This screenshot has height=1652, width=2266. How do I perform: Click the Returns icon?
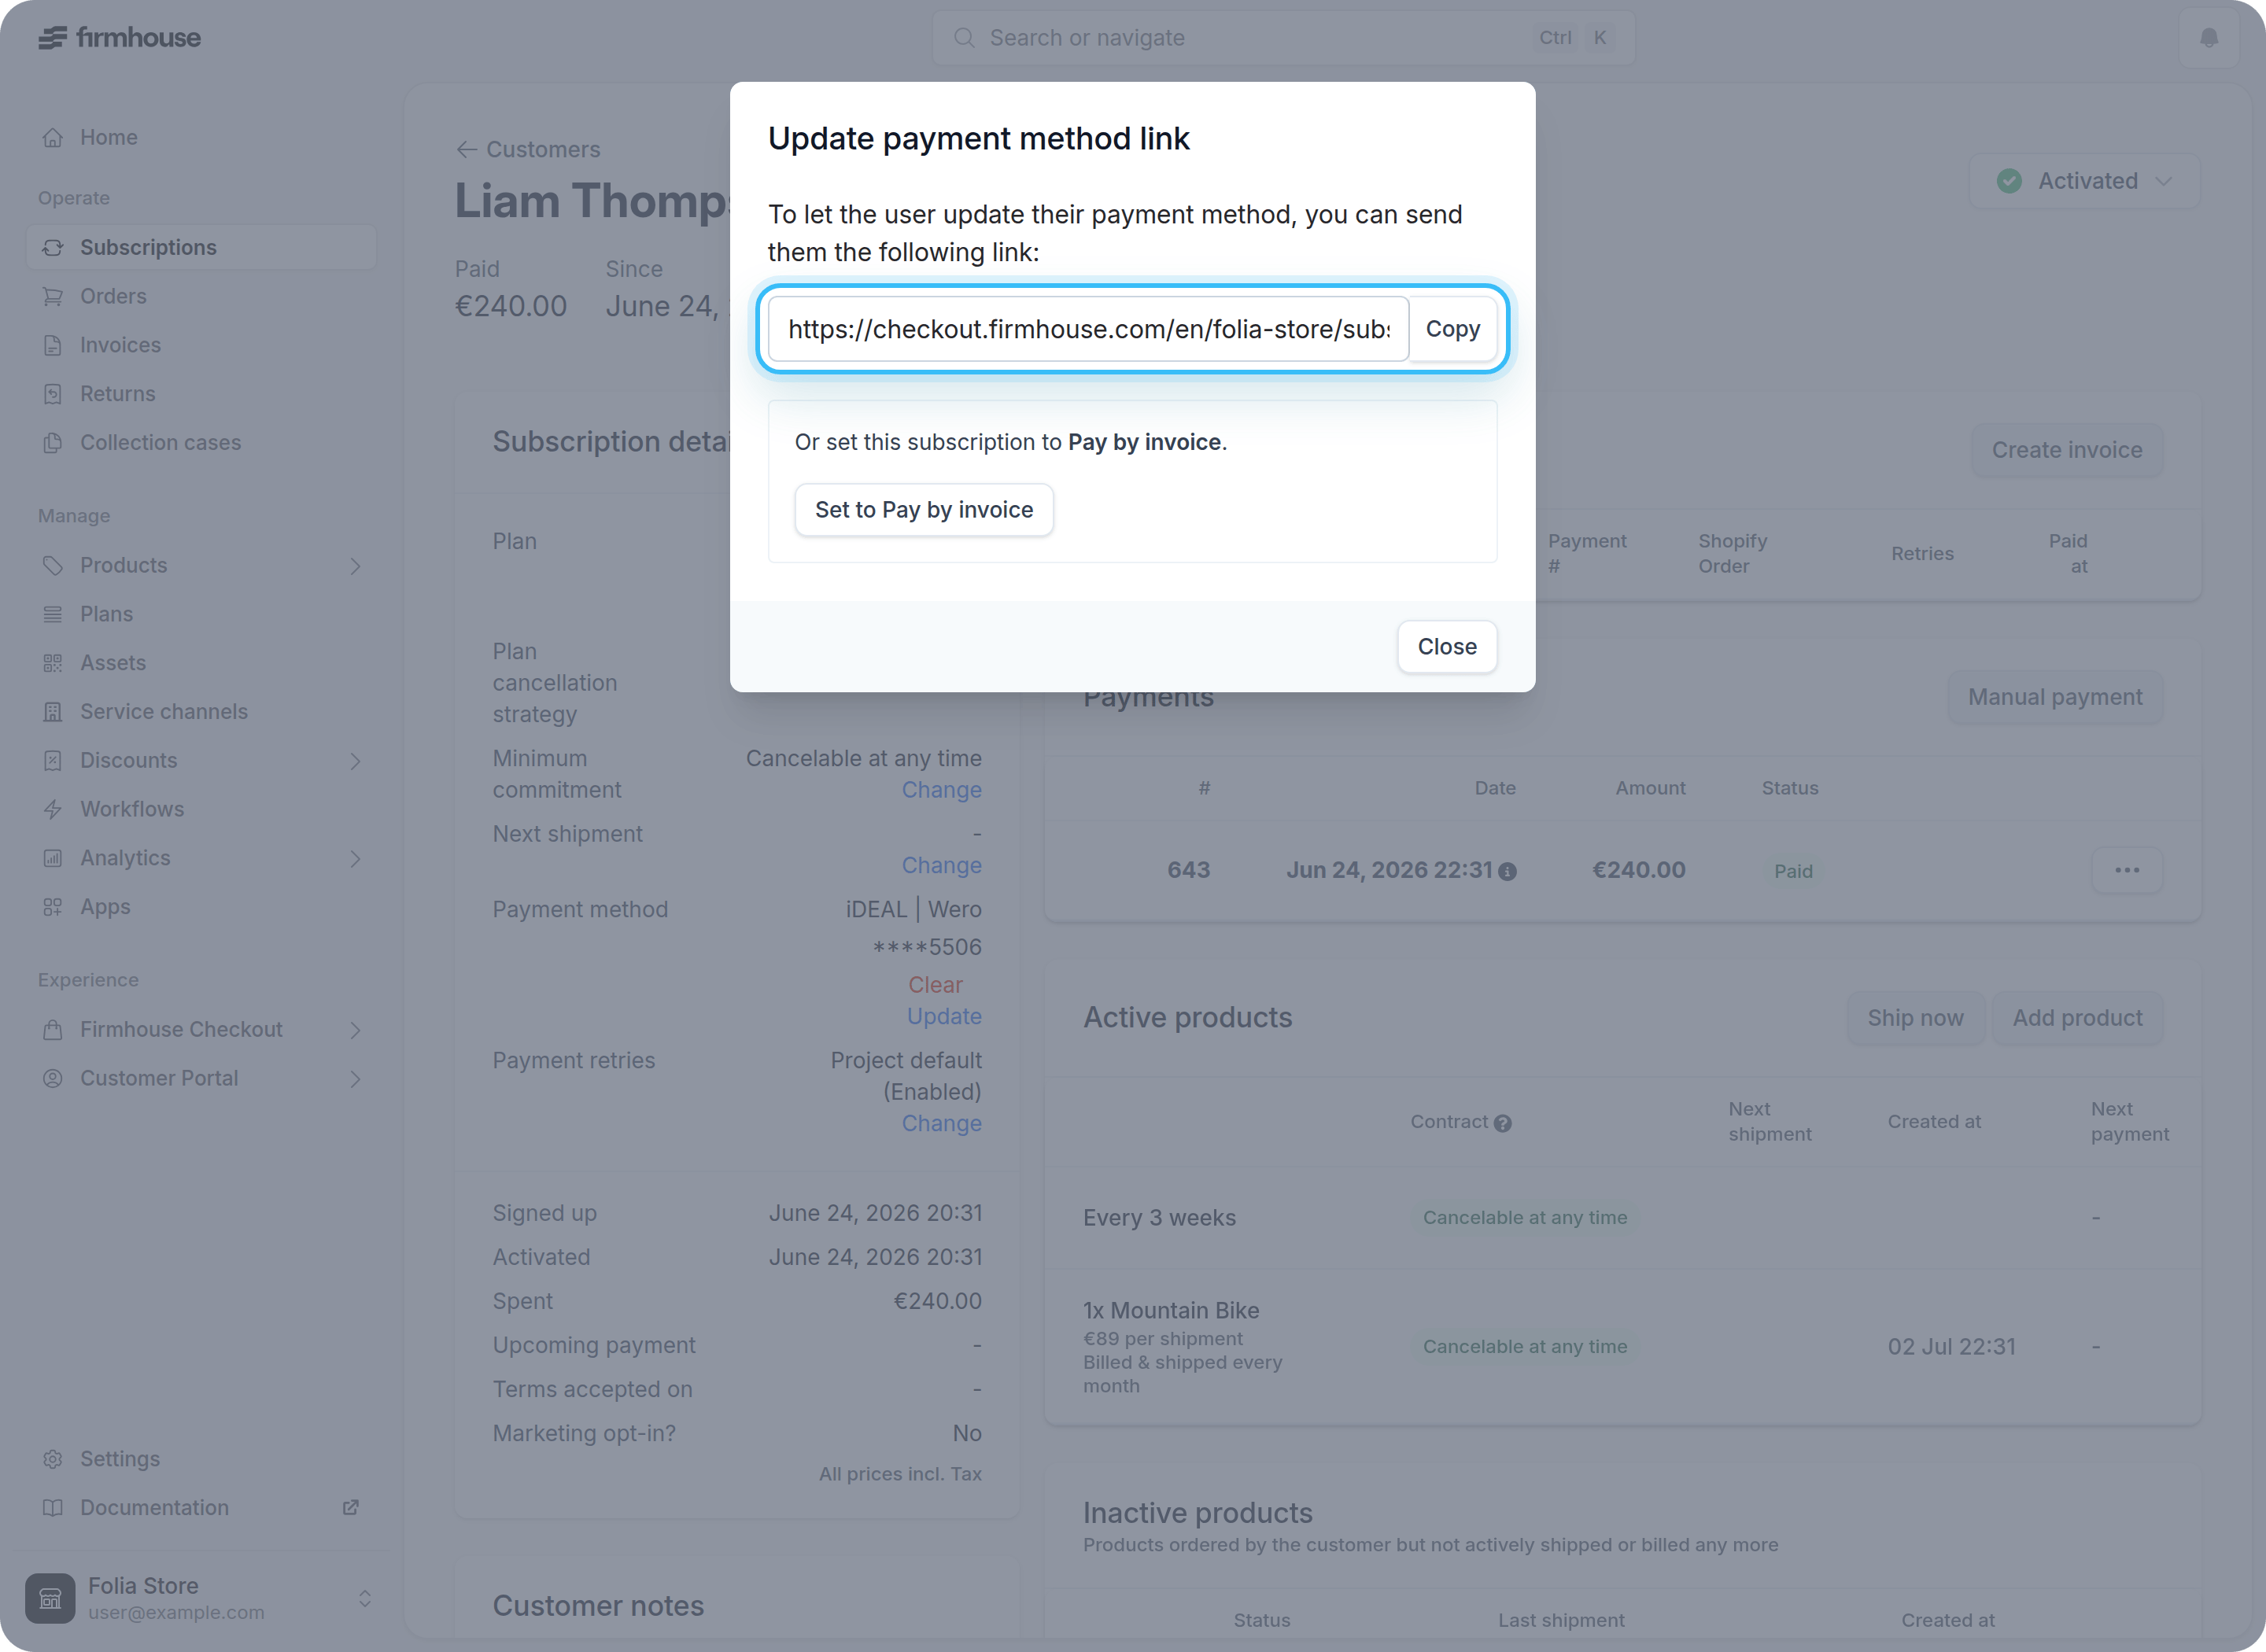[53, 394]
